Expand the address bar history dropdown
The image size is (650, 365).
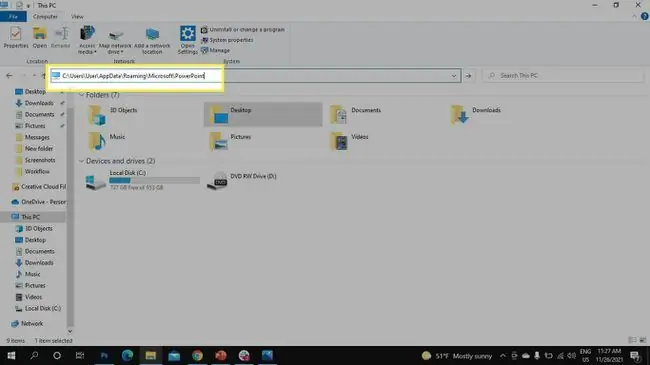click(454, 76)
